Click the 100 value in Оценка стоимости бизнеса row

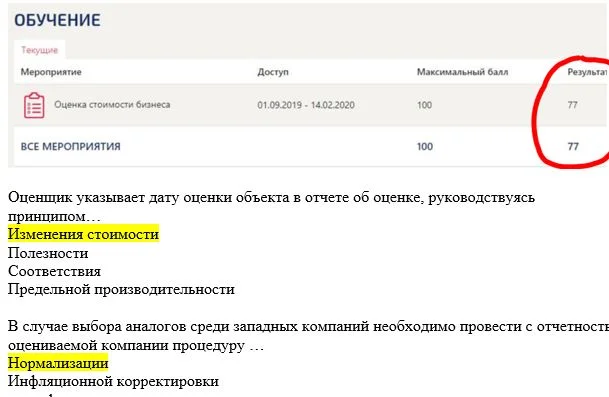pyautogui.click(x=424, y=105)
